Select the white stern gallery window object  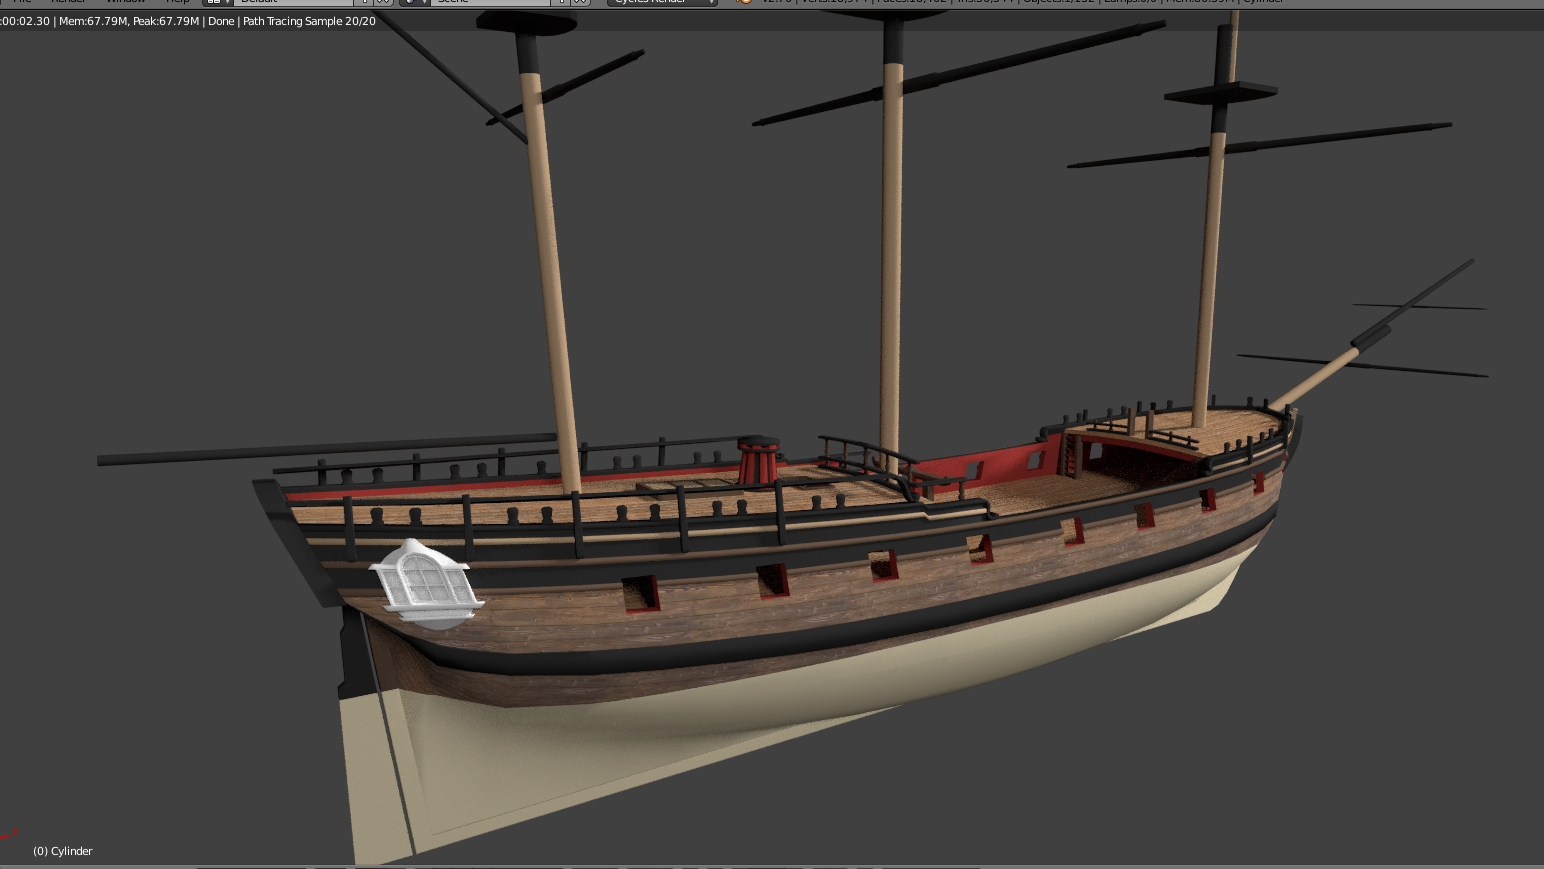click(426, 583)
